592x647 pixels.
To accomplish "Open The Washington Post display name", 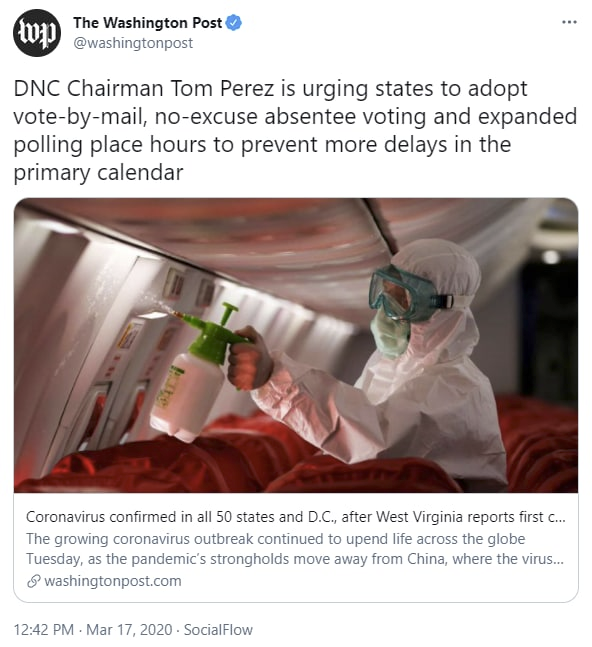I will coord(148,23).
